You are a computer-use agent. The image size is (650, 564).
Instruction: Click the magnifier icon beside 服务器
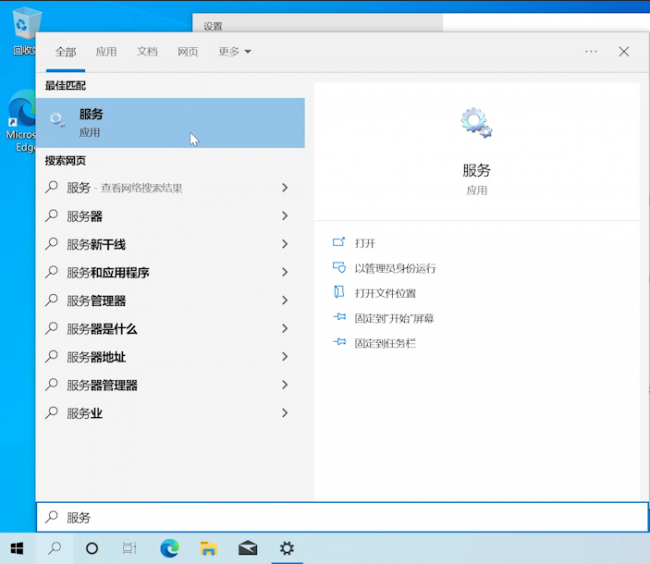(51, 215)
